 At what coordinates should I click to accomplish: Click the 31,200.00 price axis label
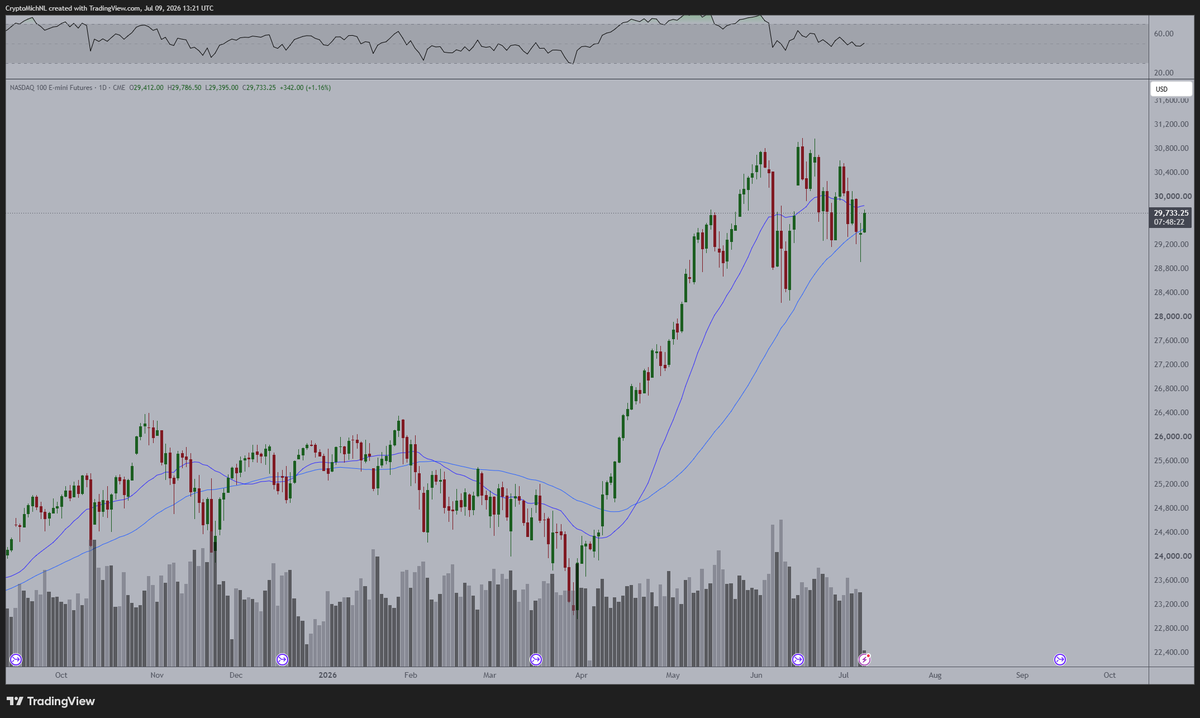1171,125
